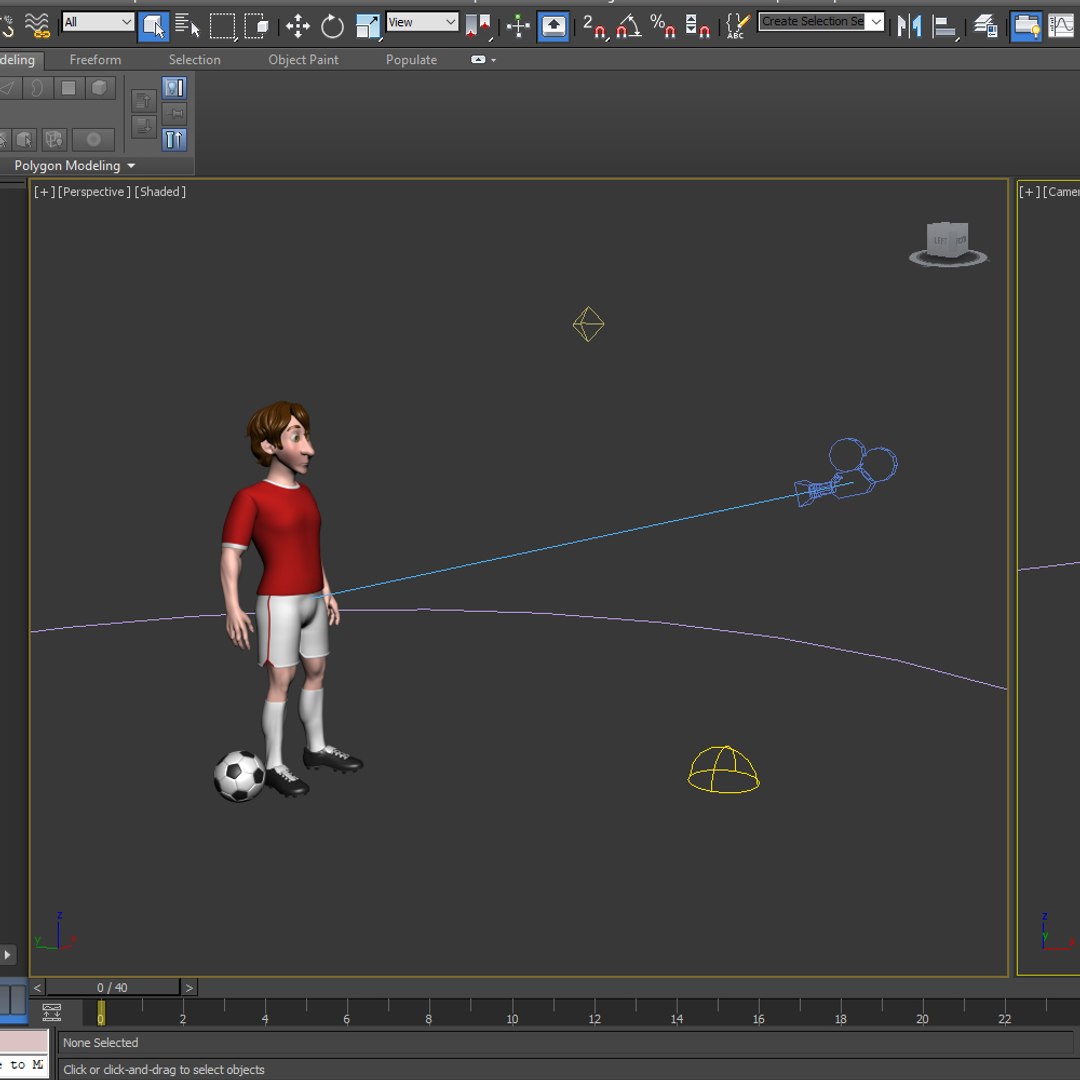Click the Element sub-object cube icon
Screen dimensions: 1080x1080
coord(100,87)
